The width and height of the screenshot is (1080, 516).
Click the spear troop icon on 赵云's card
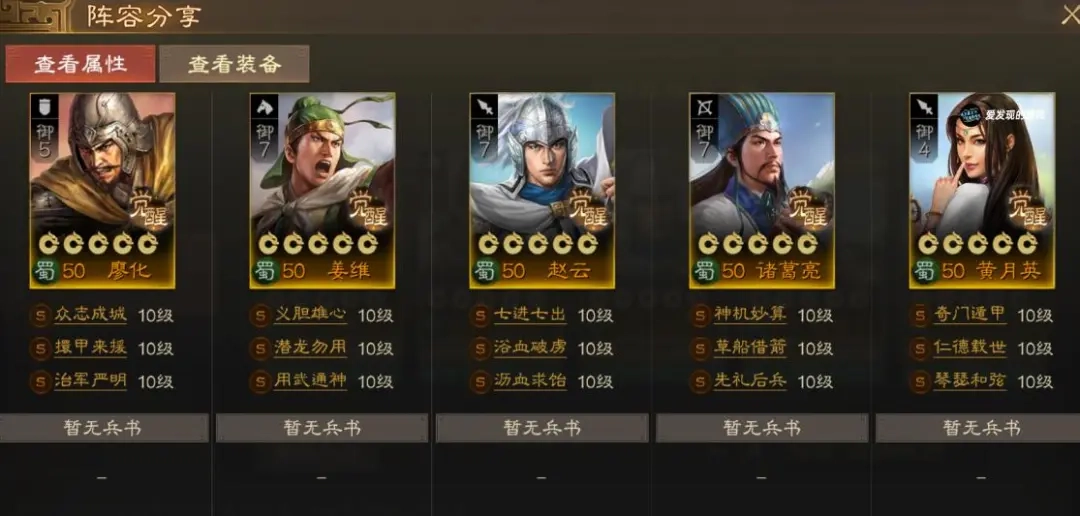point(484,107)
